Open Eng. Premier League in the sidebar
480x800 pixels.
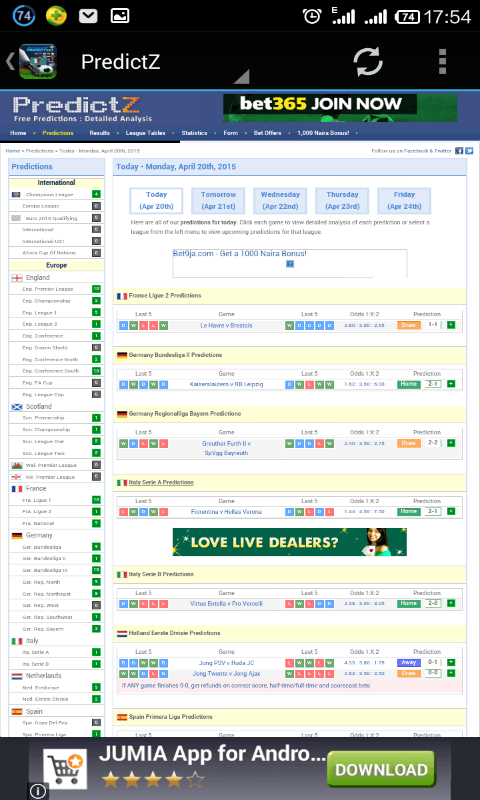[x=48, y=289]
